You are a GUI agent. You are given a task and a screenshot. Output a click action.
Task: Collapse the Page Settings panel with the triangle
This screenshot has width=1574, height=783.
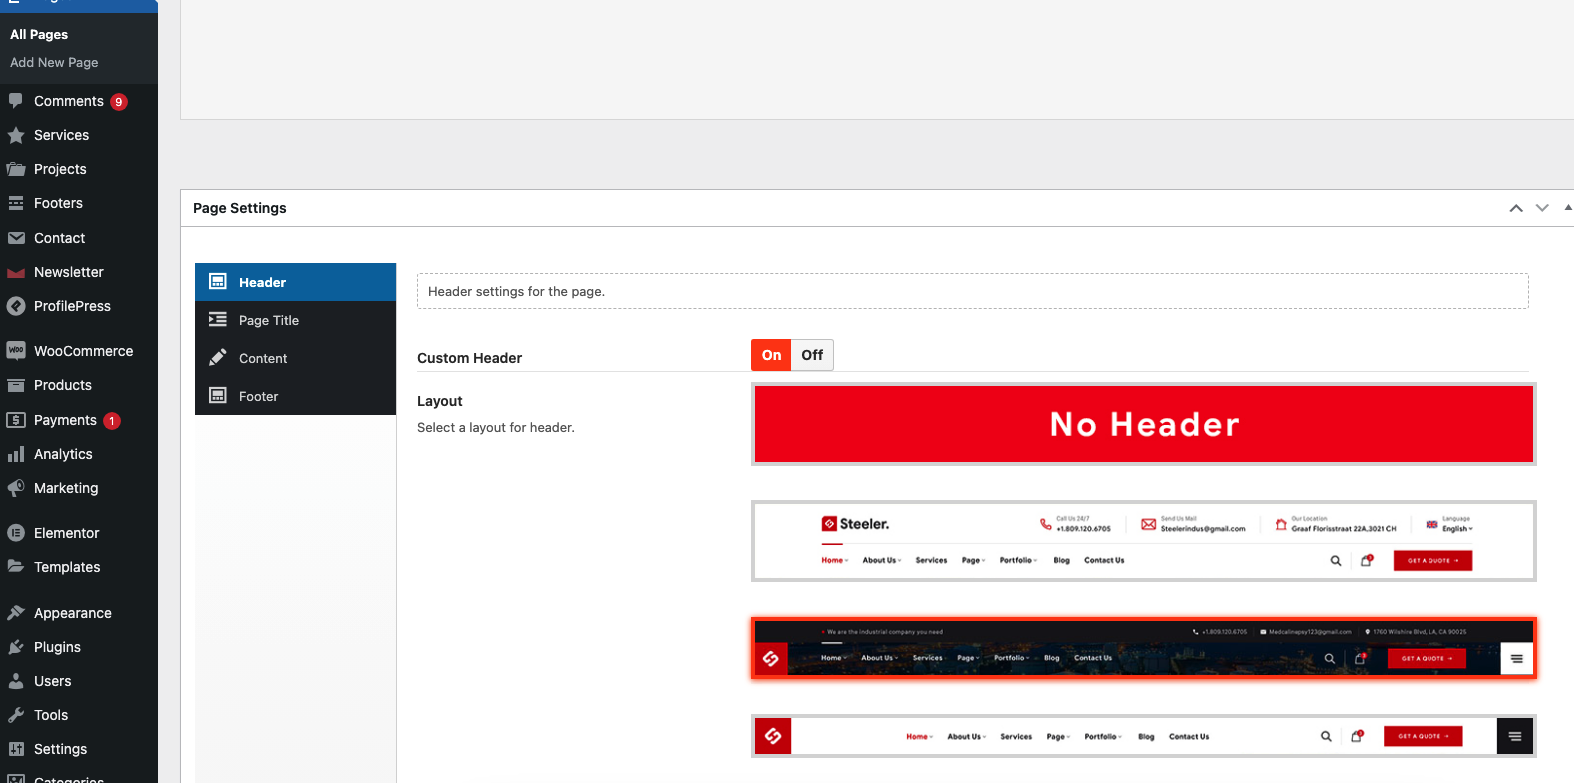coord(1567,208)
